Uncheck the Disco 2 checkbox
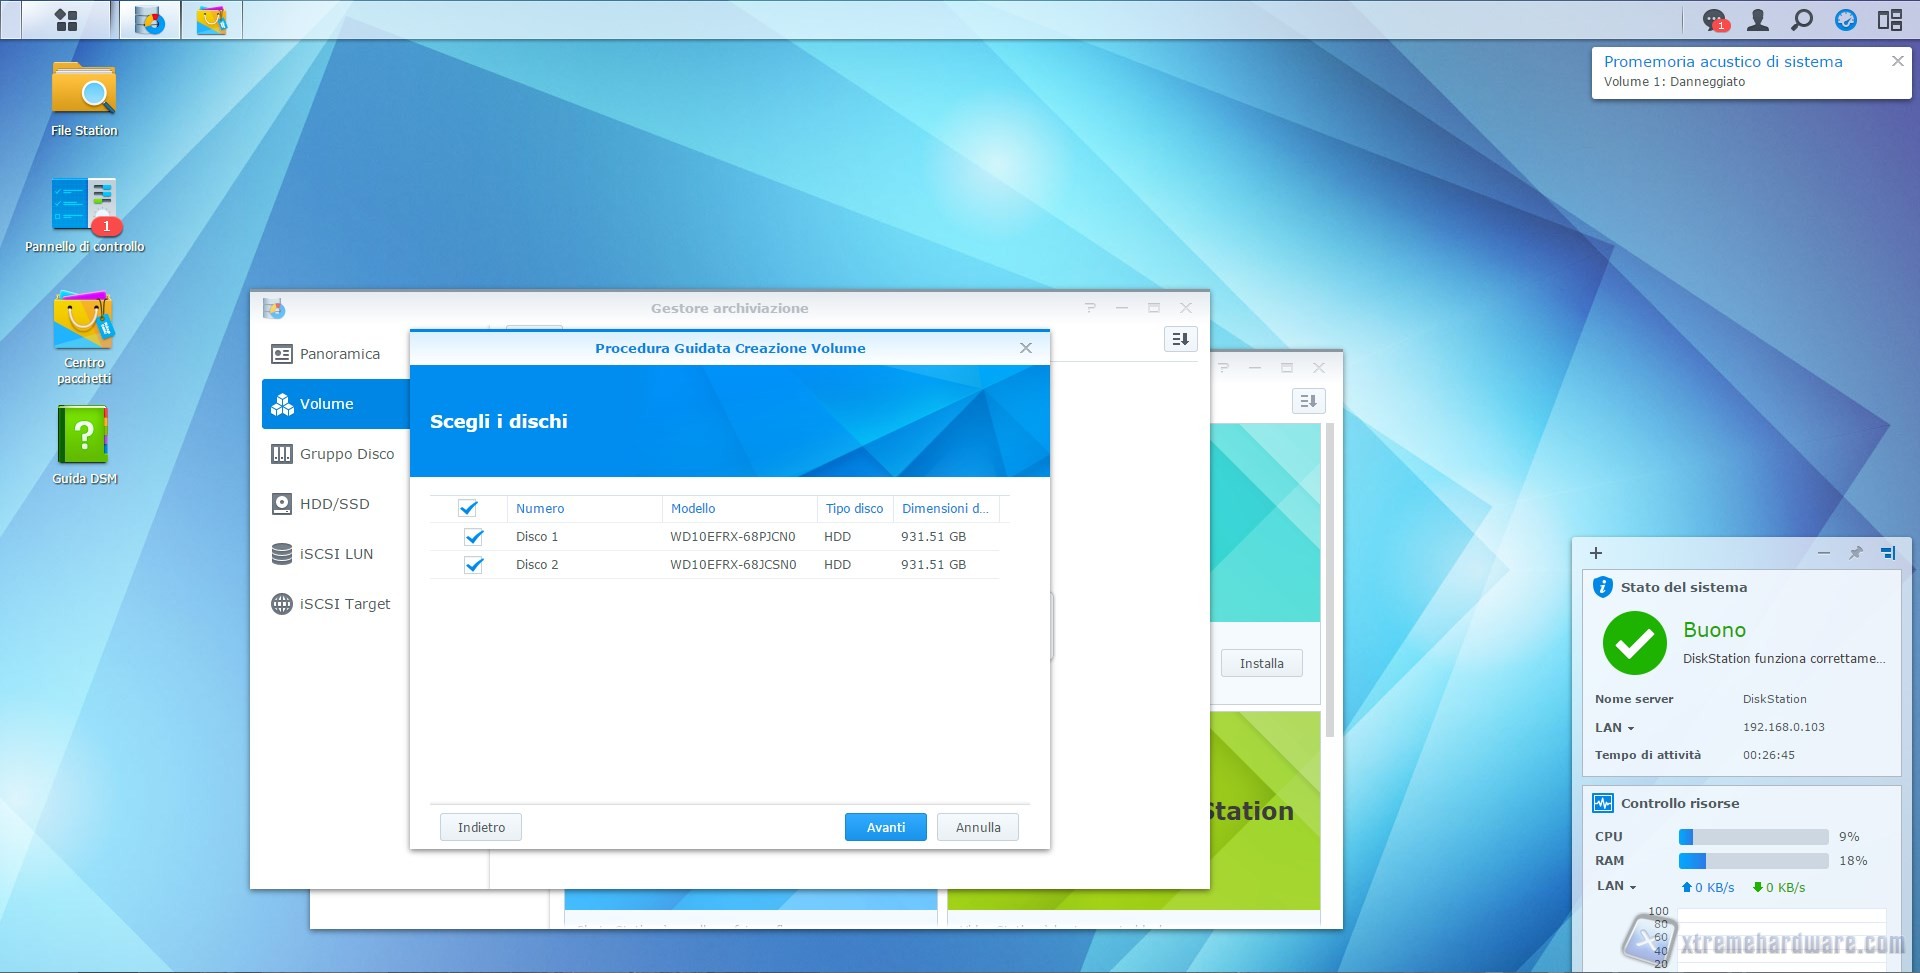This screenshot has width=1920, height=973. [474, 565]
